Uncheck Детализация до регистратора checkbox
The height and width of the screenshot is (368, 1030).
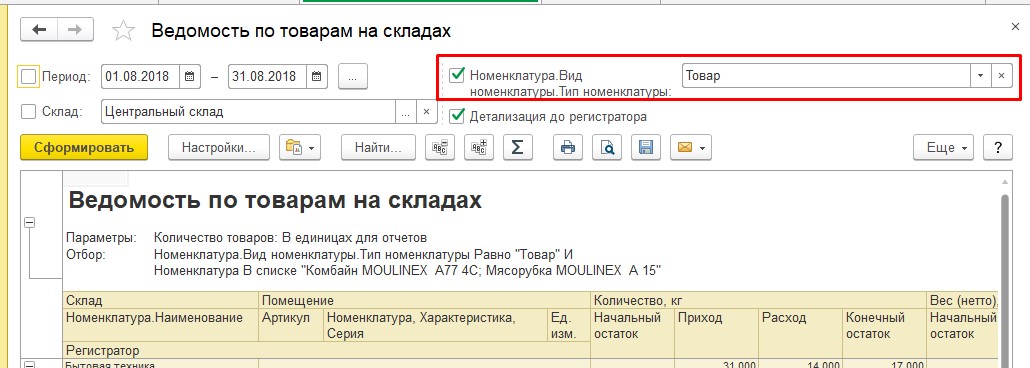(458, 116)
